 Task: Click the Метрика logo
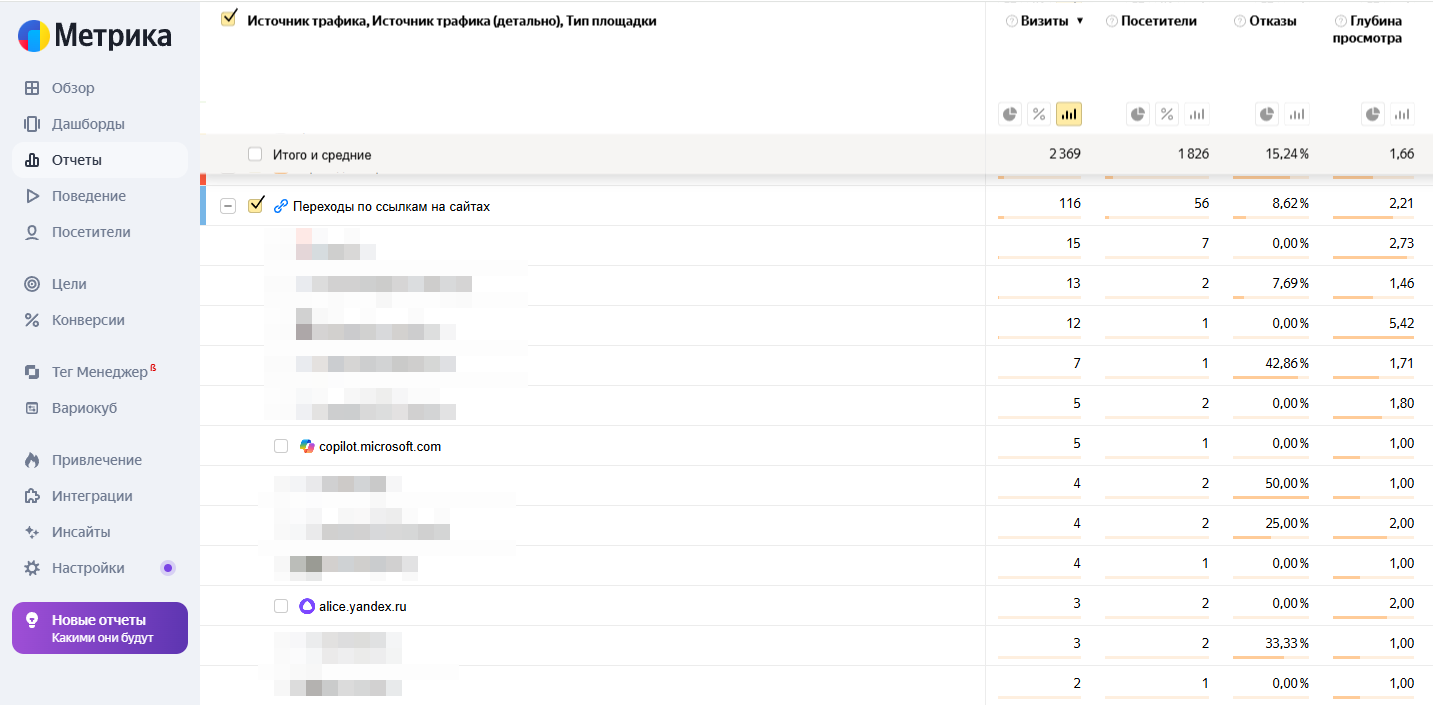(95, 36)
